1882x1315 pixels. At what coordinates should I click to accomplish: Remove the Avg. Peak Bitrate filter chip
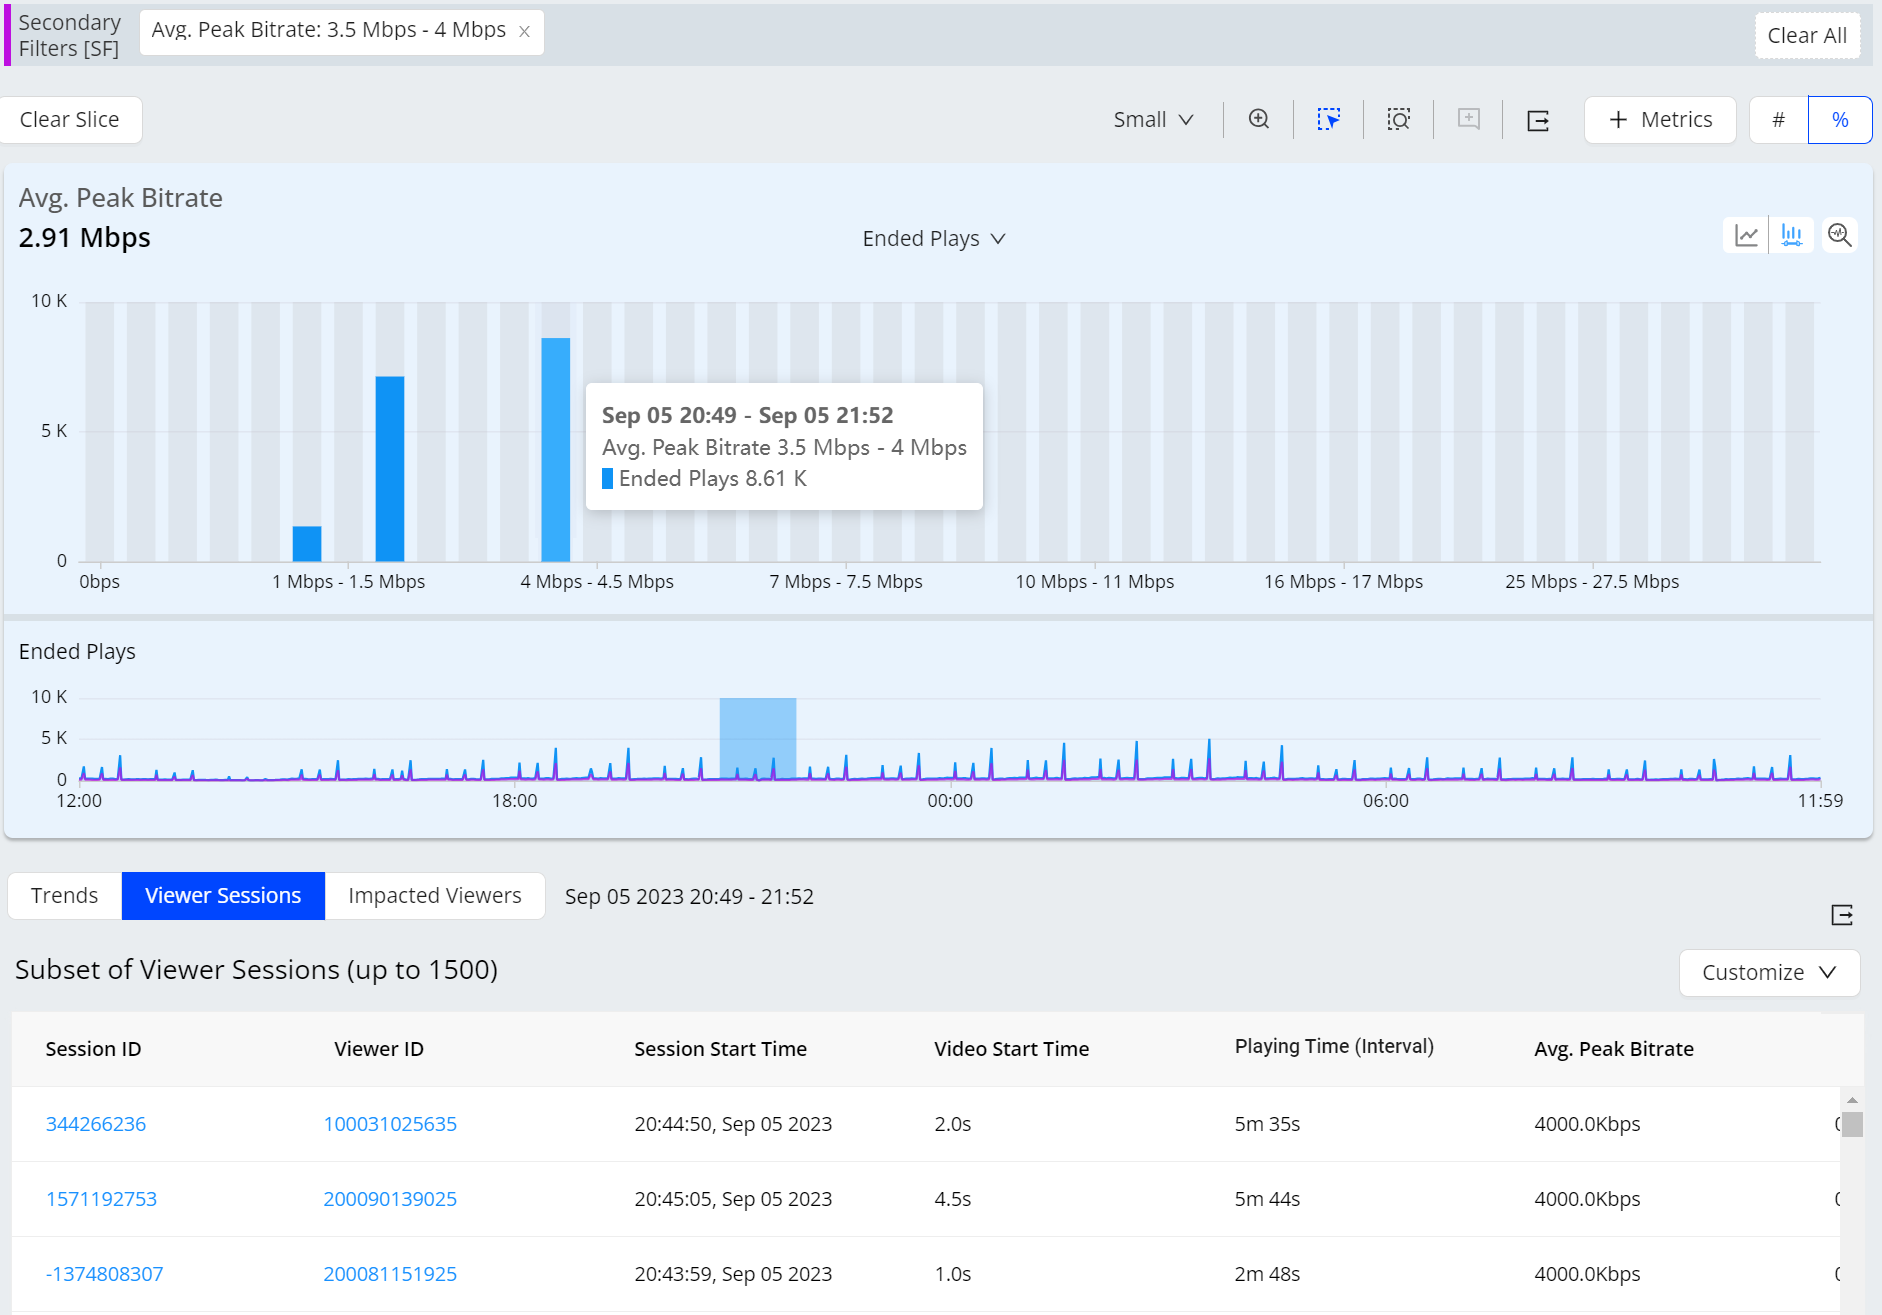(x=524, y=32)
